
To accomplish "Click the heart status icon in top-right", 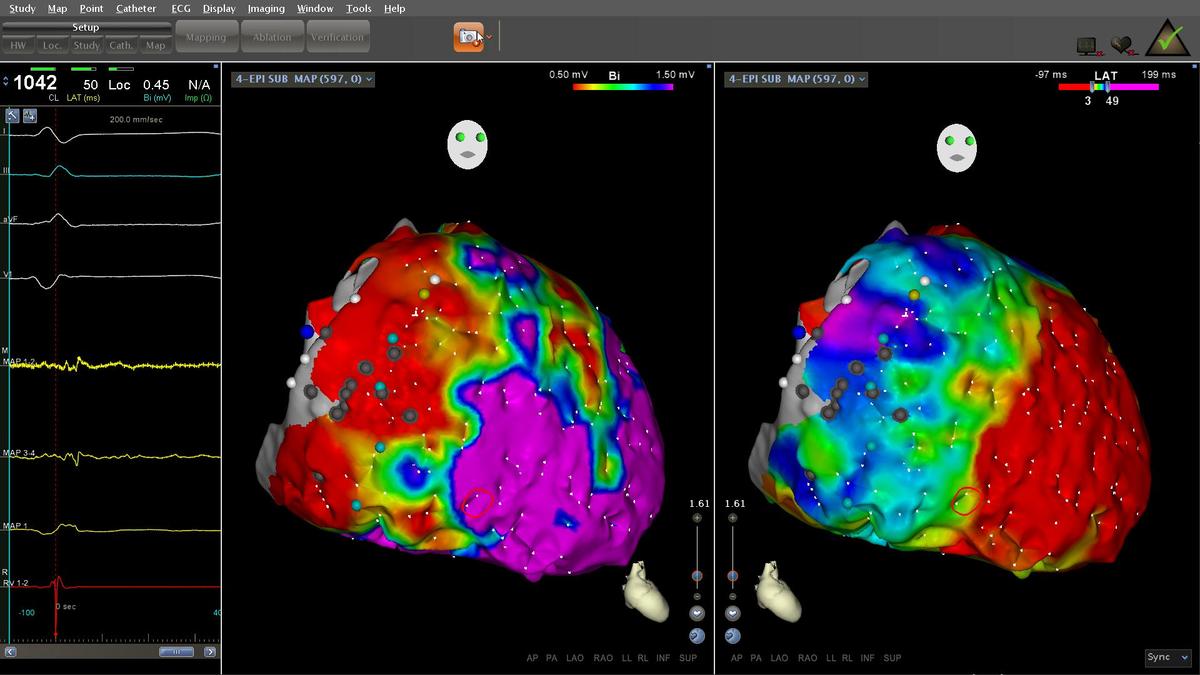I will [1122, 44].
